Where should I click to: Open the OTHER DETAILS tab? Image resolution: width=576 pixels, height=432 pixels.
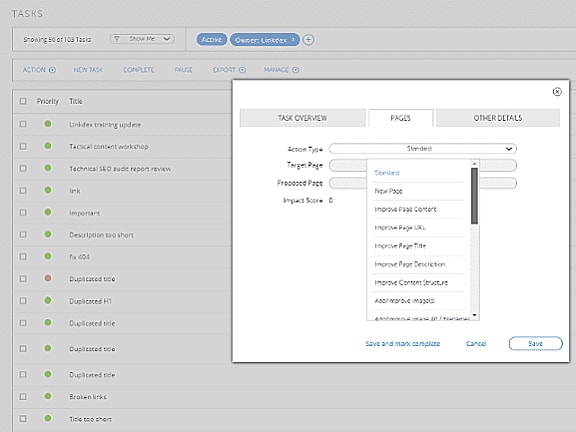497,118
